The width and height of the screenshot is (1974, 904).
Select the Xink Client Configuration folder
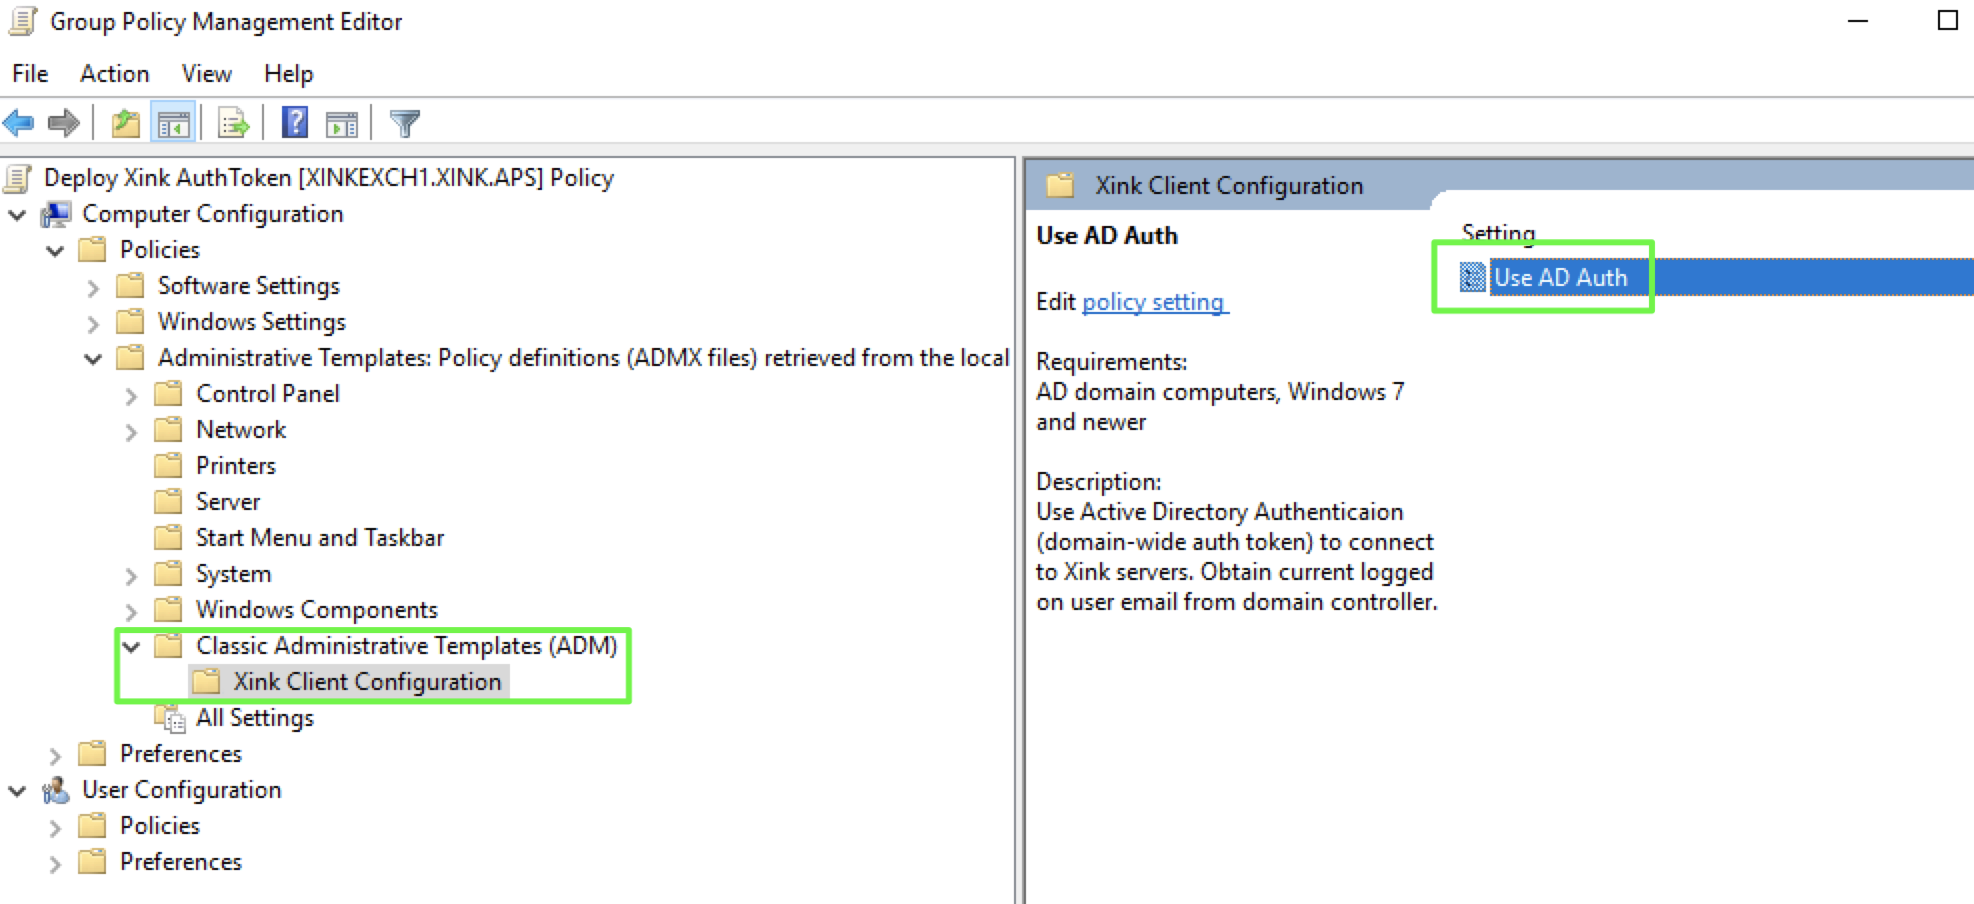(366, 681)
